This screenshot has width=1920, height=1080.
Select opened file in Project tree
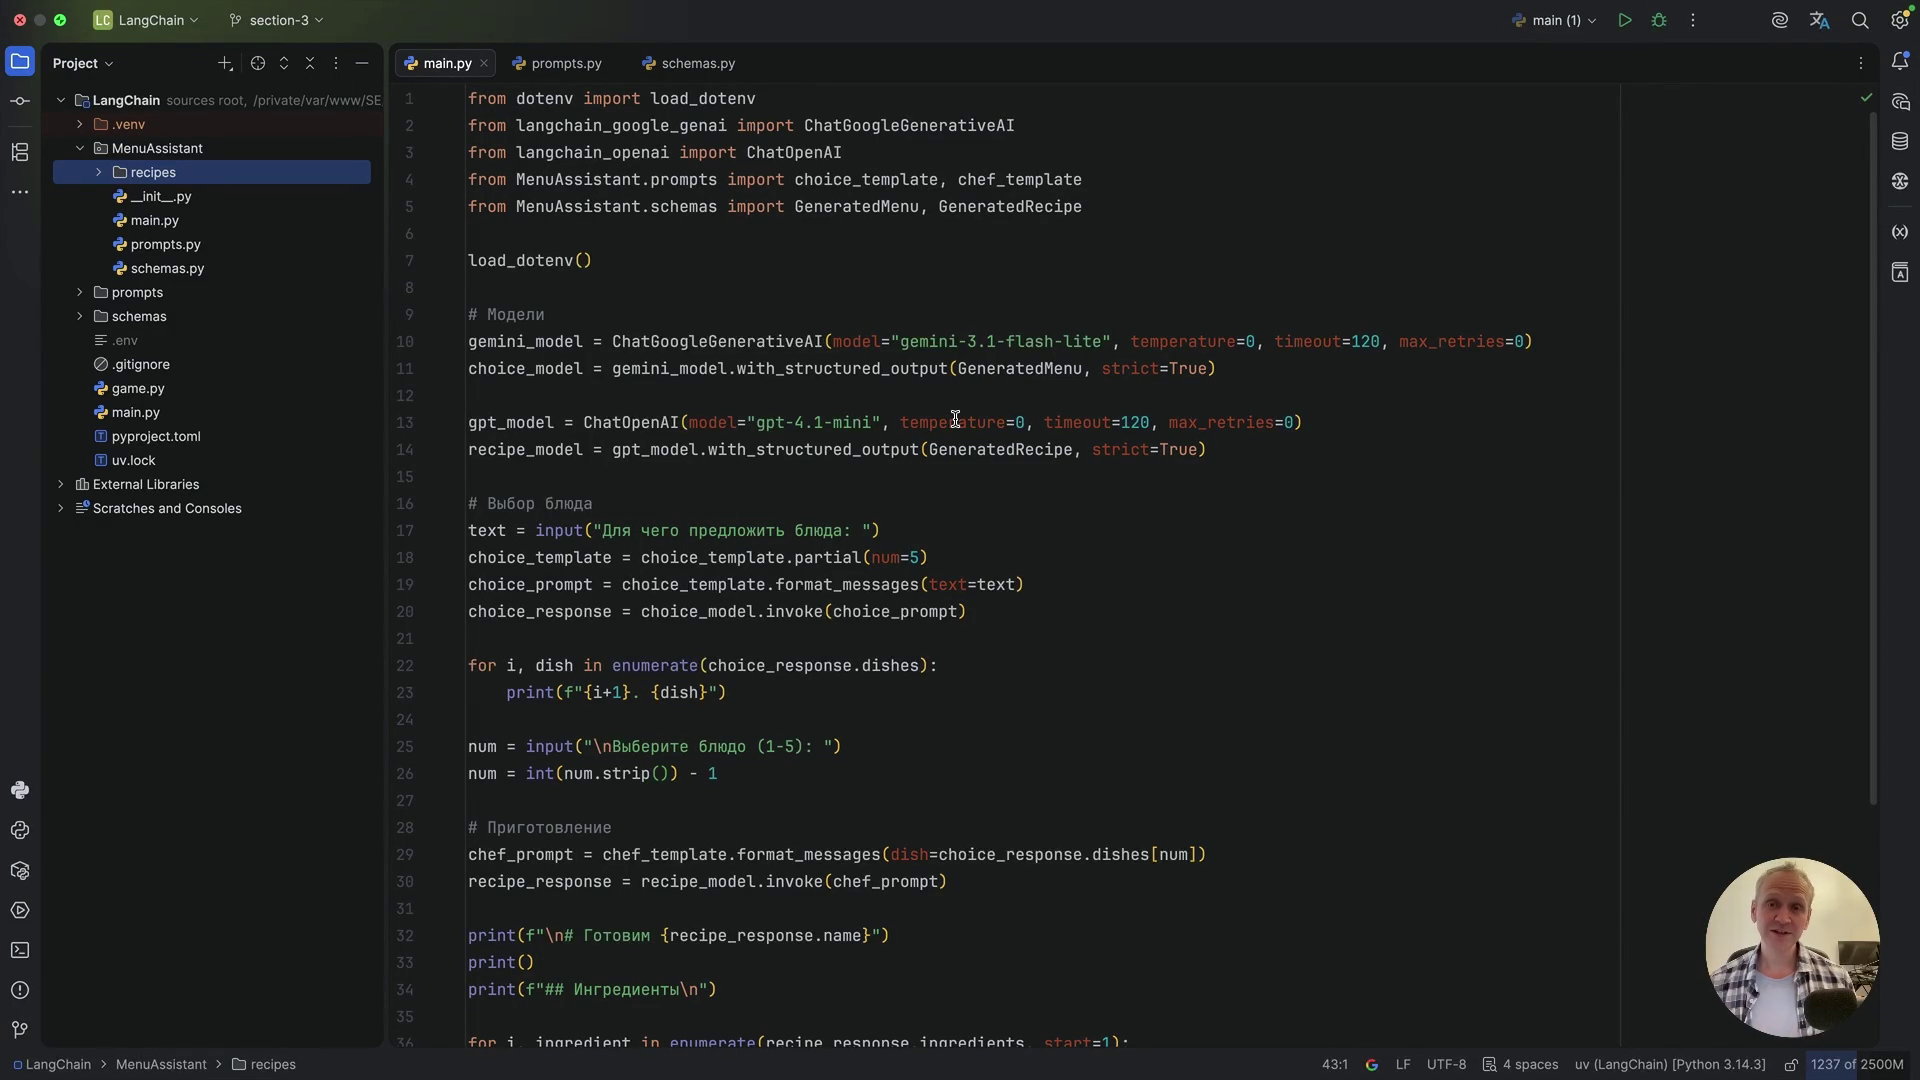point(258,63)
